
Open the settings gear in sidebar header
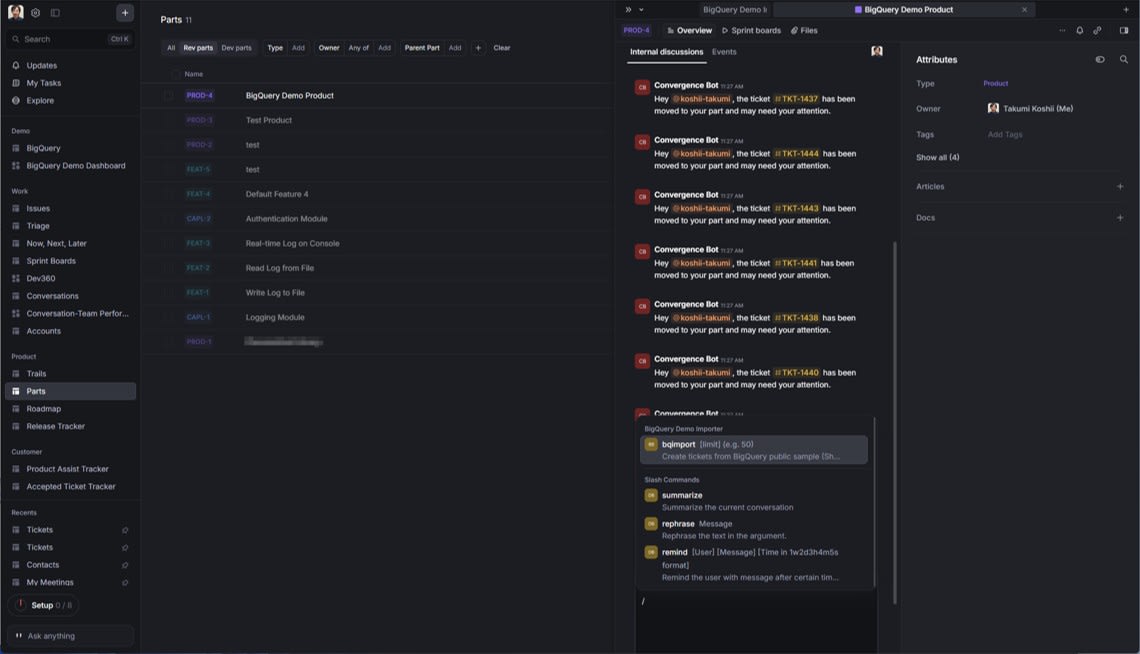click(35, 13)
